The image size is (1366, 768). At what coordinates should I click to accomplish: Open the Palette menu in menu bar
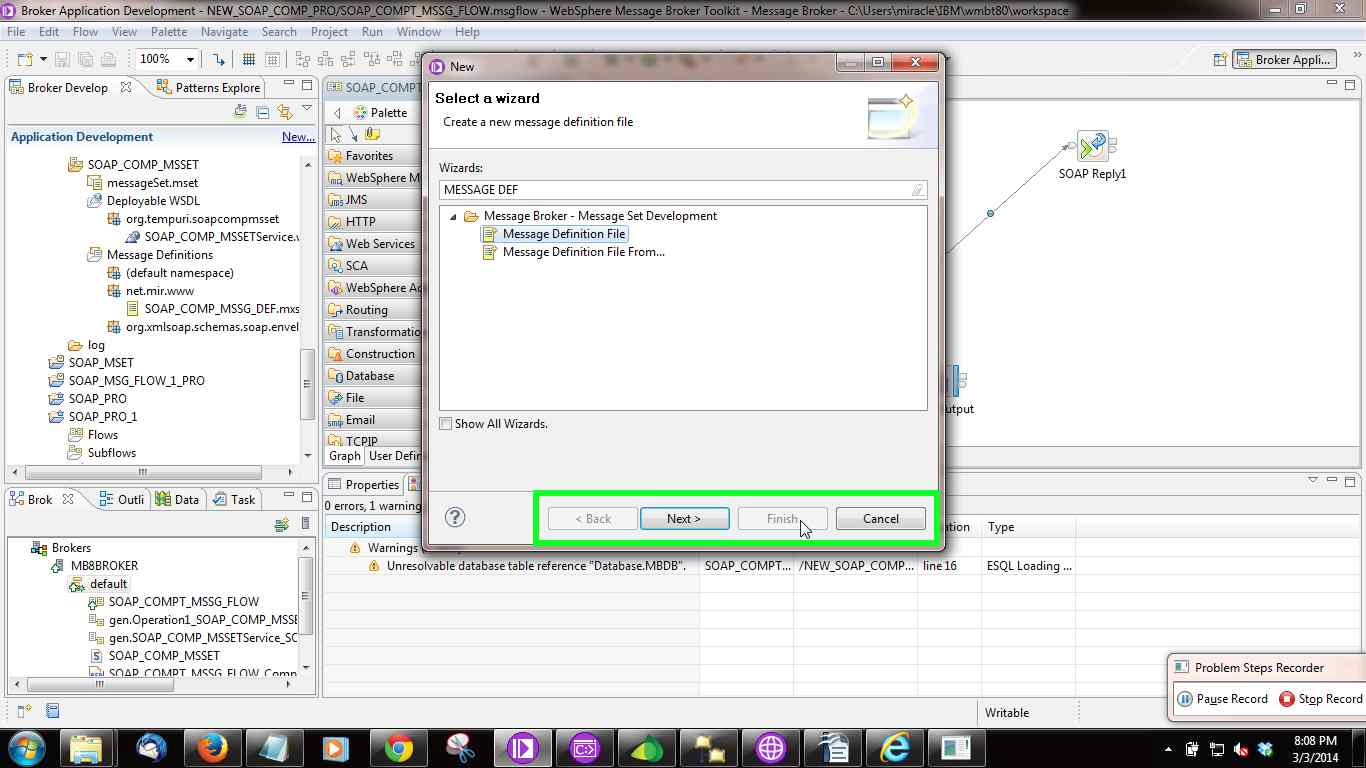[x=169, y=32]
